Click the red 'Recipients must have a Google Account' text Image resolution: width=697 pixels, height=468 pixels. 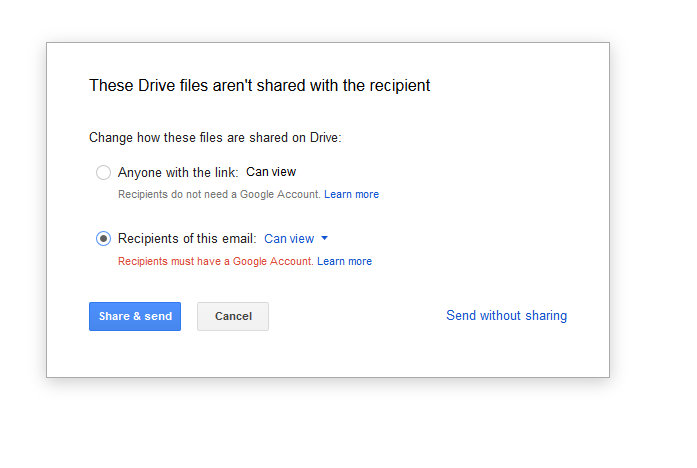[216, 261]
